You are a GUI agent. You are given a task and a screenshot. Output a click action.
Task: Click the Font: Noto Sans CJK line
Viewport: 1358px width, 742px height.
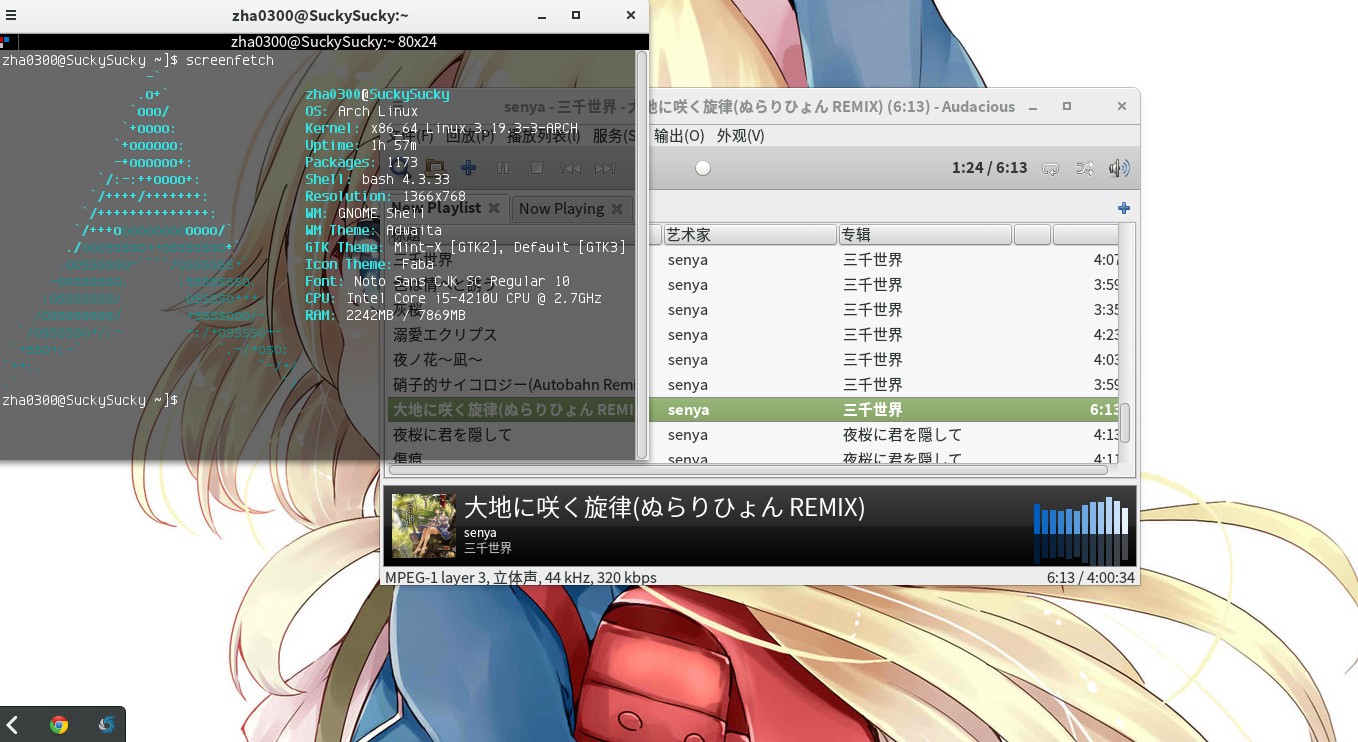pos(438,281)
